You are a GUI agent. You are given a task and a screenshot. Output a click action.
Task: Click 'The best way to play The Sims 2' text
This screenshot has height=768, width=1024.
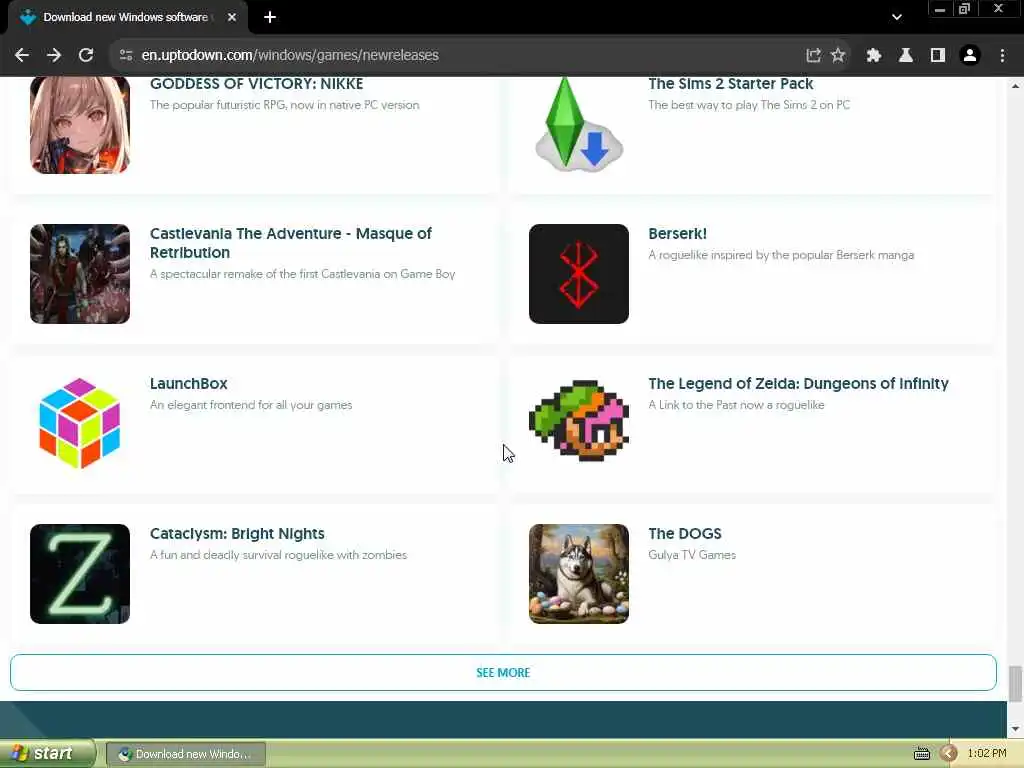tap(748, 104)
